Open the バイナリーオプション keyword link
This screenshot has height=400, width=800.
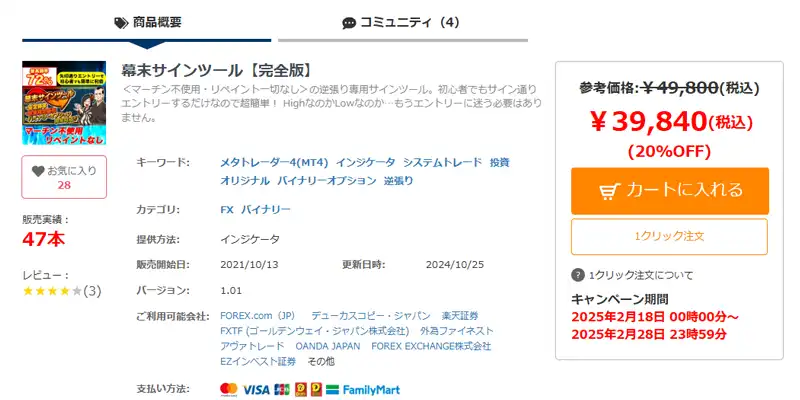[327, 181]
